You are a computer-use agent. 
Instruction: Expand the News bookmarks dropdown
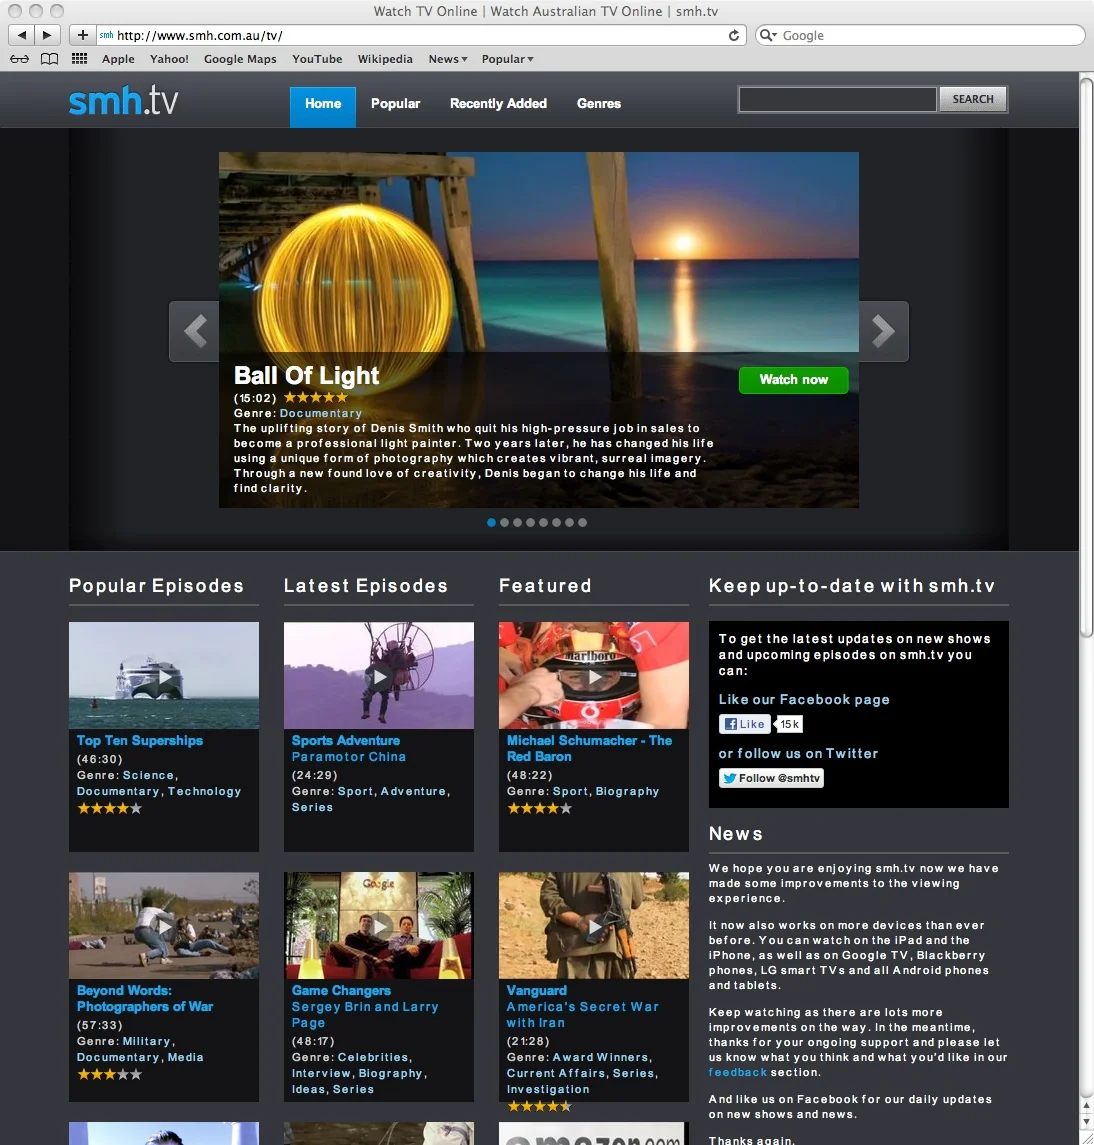click(x=448, y=59)
